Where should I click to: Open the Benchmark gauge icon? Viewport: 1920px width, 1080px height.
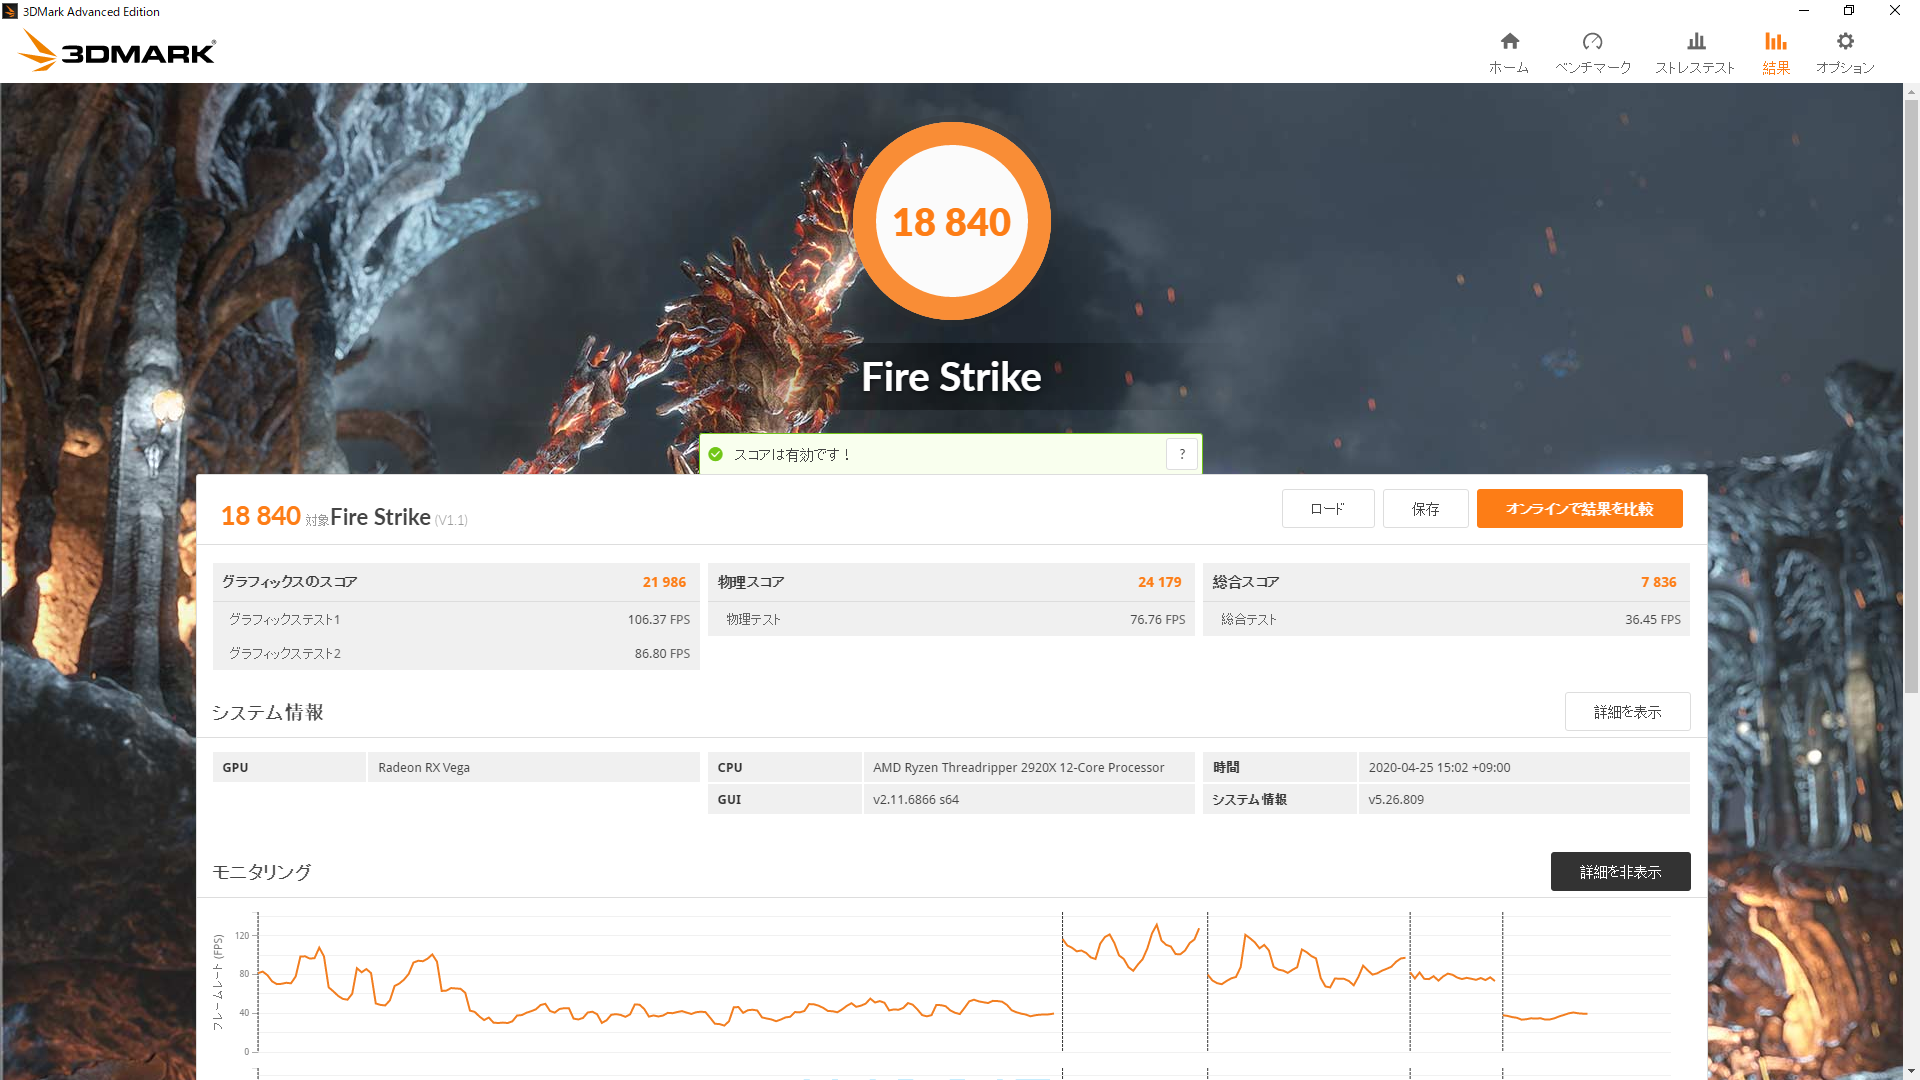(1592, 41)
